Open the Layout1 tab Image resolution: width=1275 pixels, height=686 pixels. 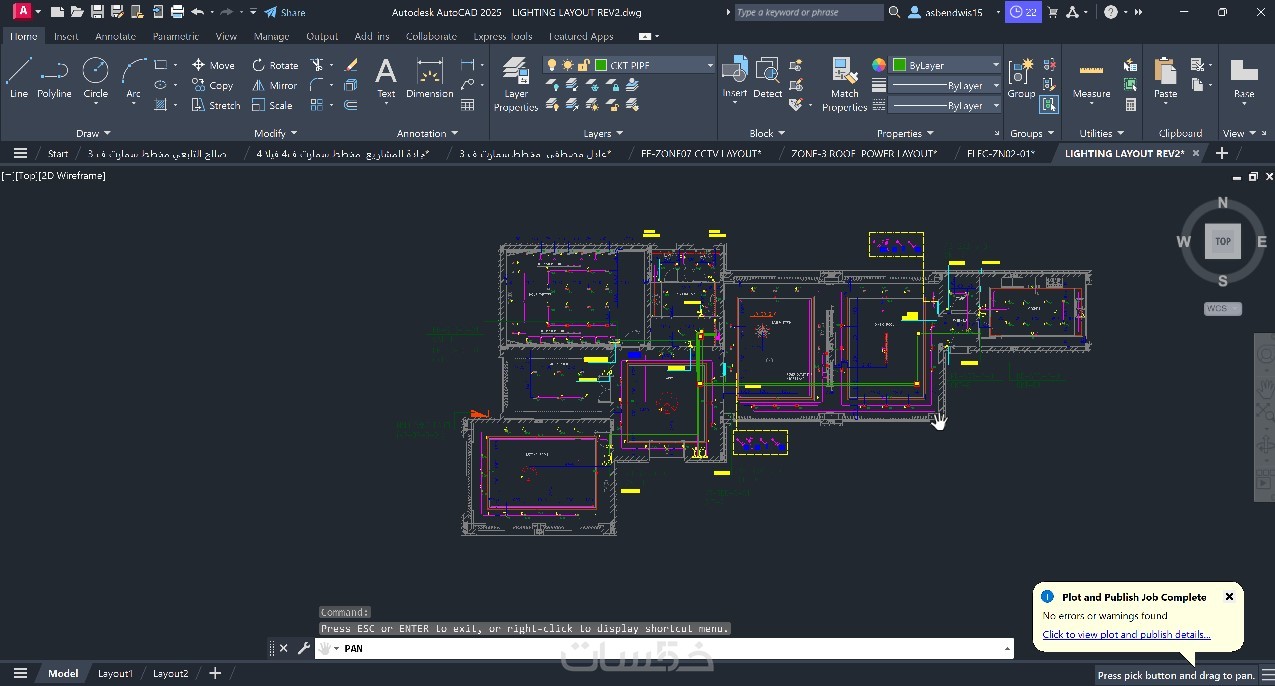115,673
